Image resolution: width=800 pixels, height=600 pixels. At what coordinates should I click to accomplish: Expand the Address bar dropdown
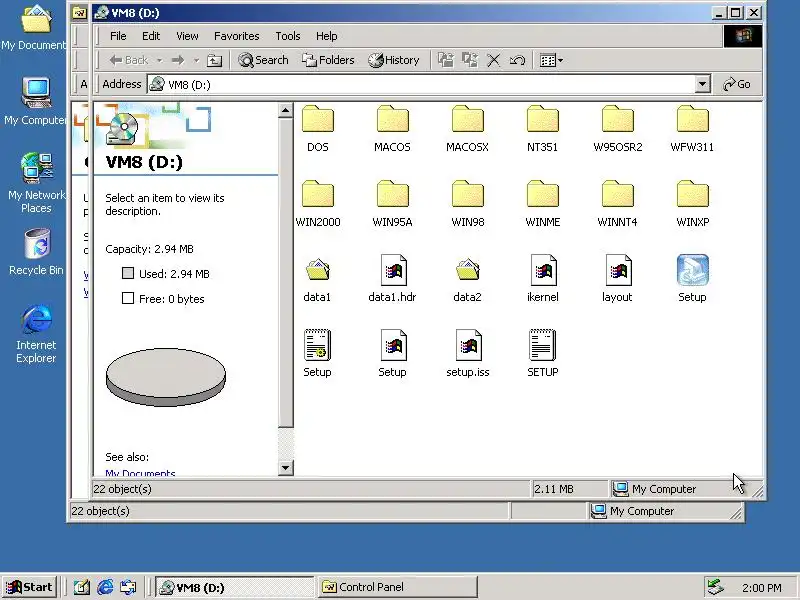click(703, 84)
